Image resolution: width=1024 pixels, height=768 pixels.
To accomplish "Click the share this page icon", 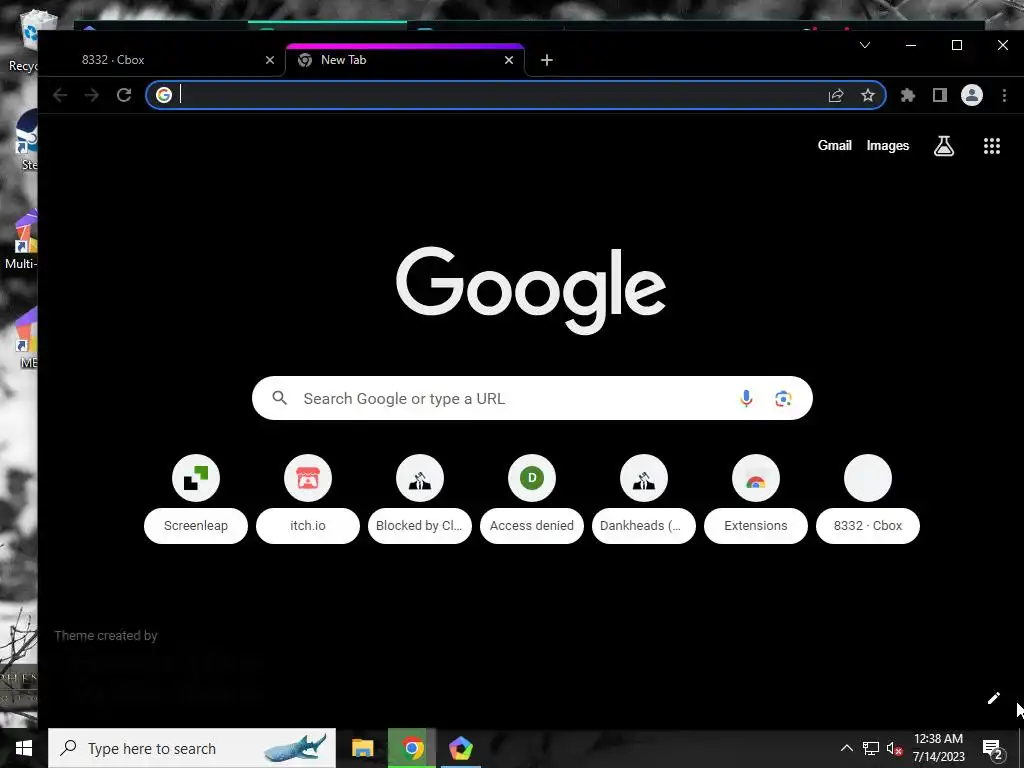I will click(836, 95).
